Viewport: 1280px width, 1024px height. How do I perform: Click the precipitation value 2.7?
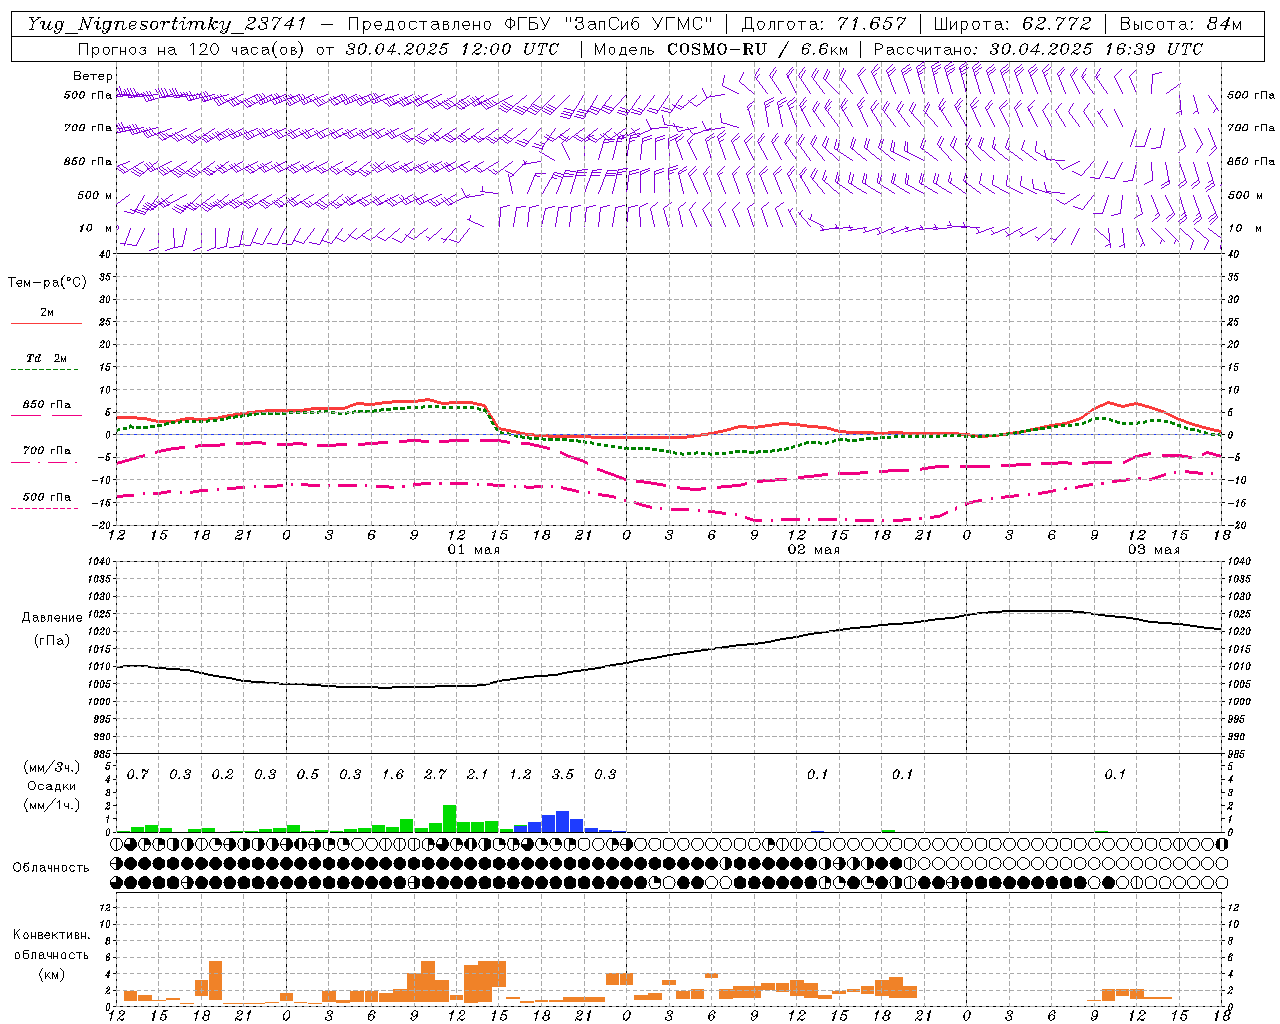tap(436, 775)
